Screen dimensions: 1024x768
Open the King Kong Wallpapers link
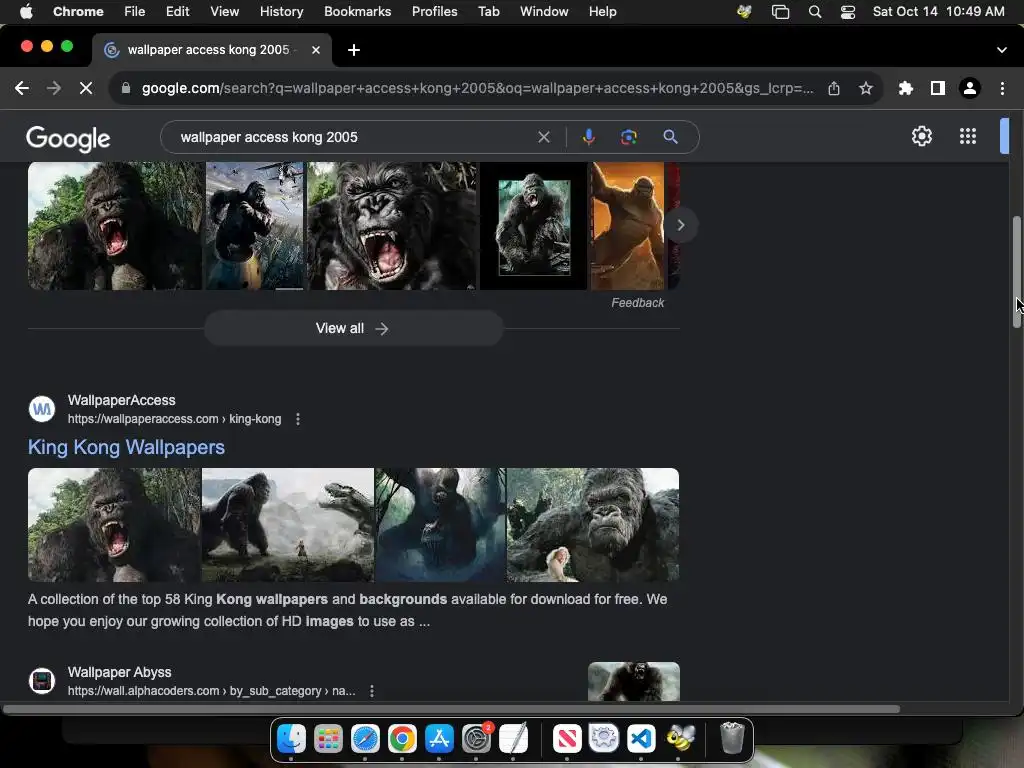[x=126, y=447]
